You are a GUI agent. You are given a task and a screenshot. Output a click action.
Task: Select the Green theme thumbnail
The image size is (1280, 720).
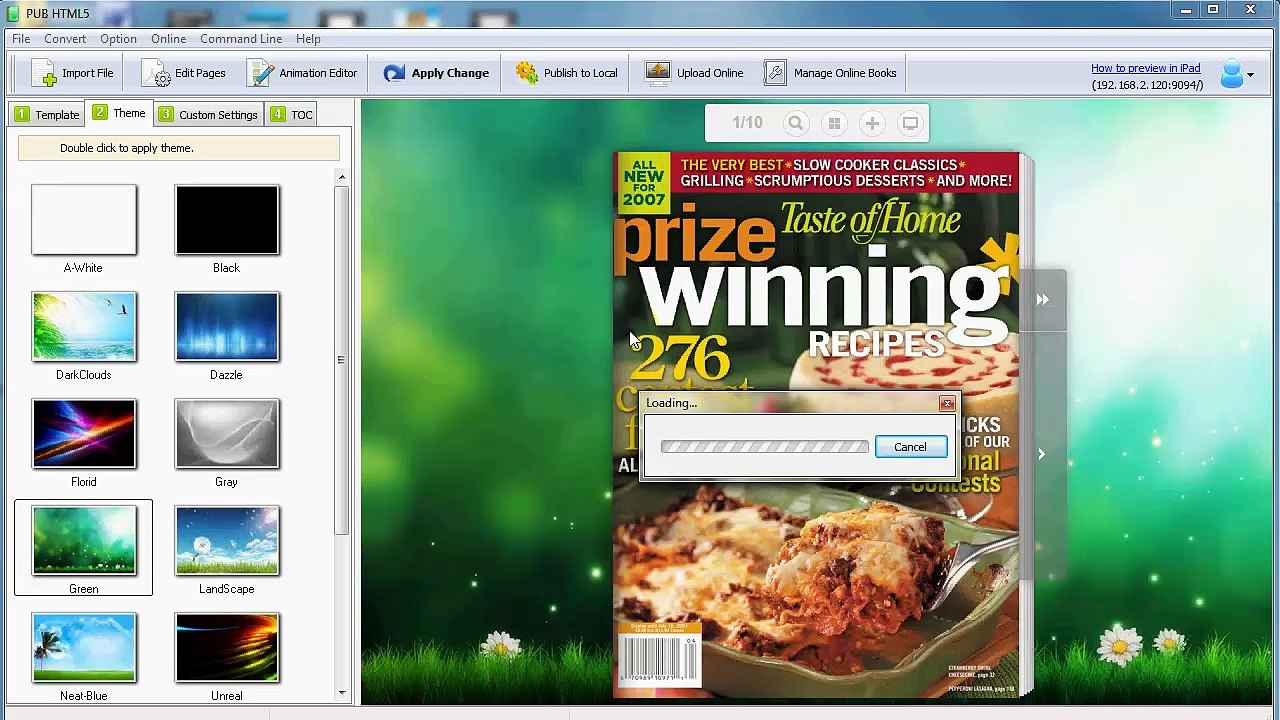(x=83, y=541)
